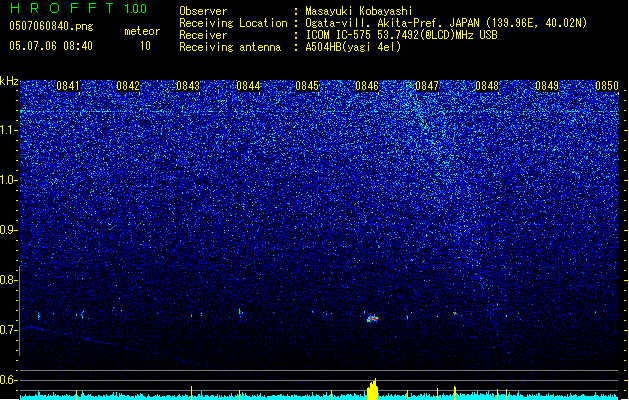629x400 pixels.
Task: Select the observer name Masayuki Kobayashi
Action: [359, 11]
